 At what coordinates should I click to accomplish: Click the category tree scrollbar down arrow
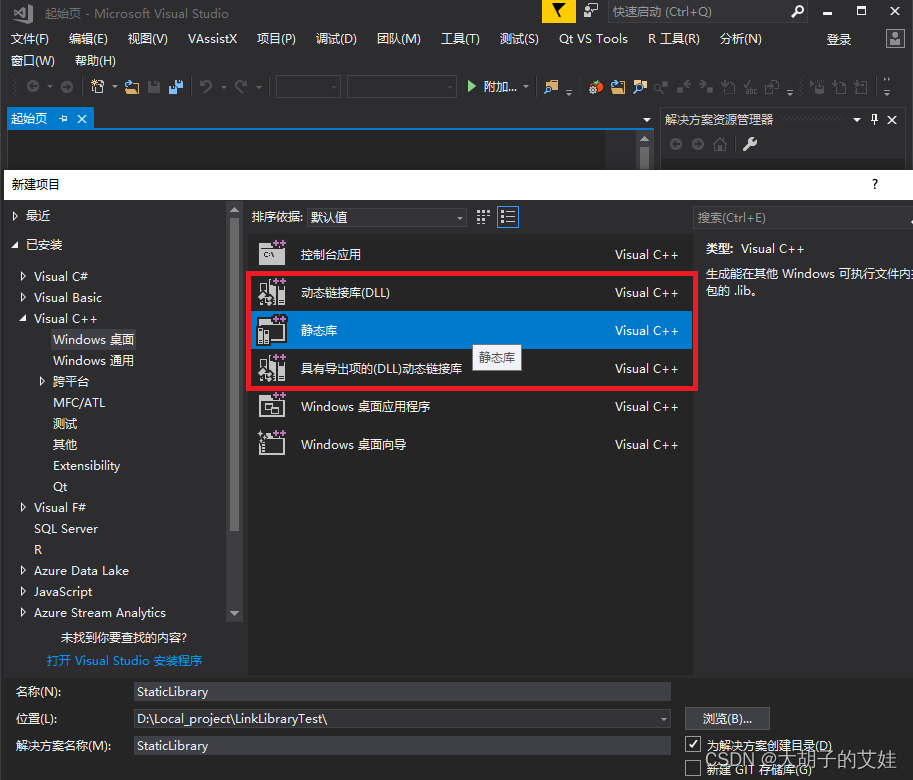pos(235,613)
